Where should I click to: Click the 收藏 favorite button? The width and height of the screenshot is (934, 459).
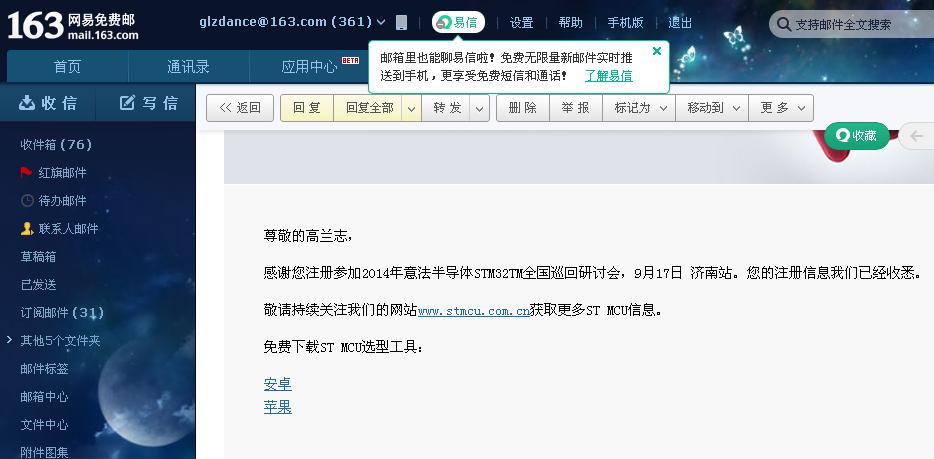point(857,136)
